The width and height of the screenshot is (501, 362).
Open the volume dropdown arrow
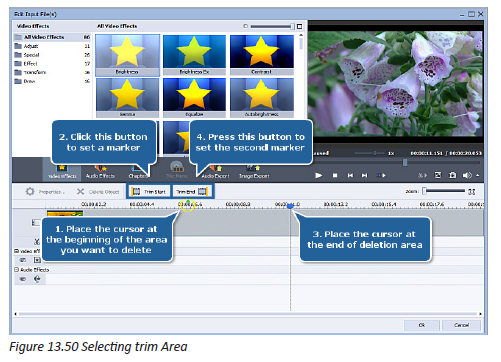[x=478, y=175]
